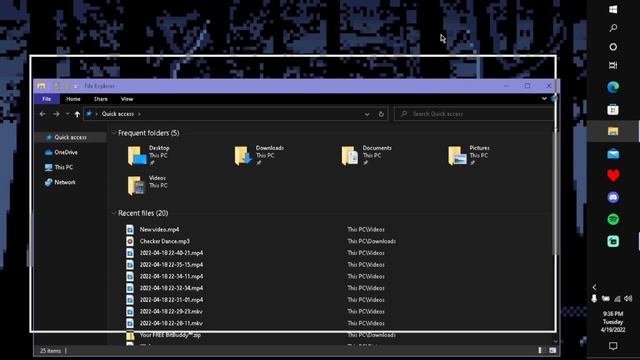Launch Discord from the taskbar
640x360 pixels.
[x=613, y=198]
